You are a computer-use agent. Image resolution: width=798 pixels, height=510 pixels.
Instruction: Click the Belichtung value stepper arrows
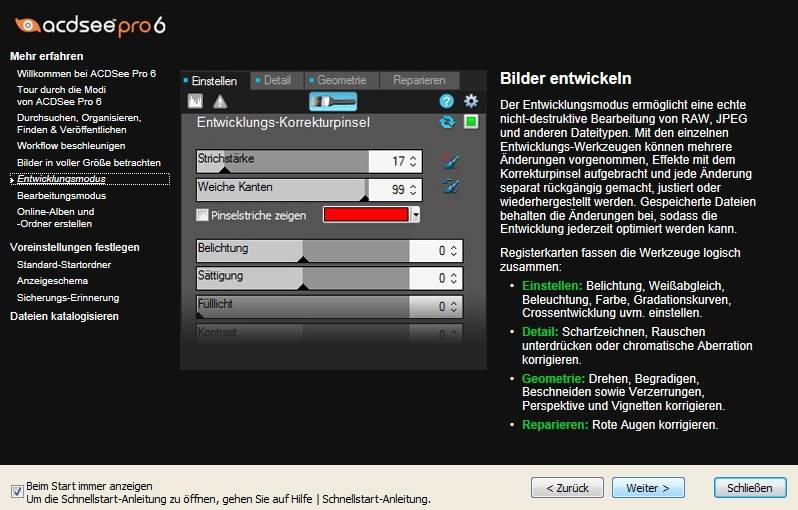[x=453, y=251]
